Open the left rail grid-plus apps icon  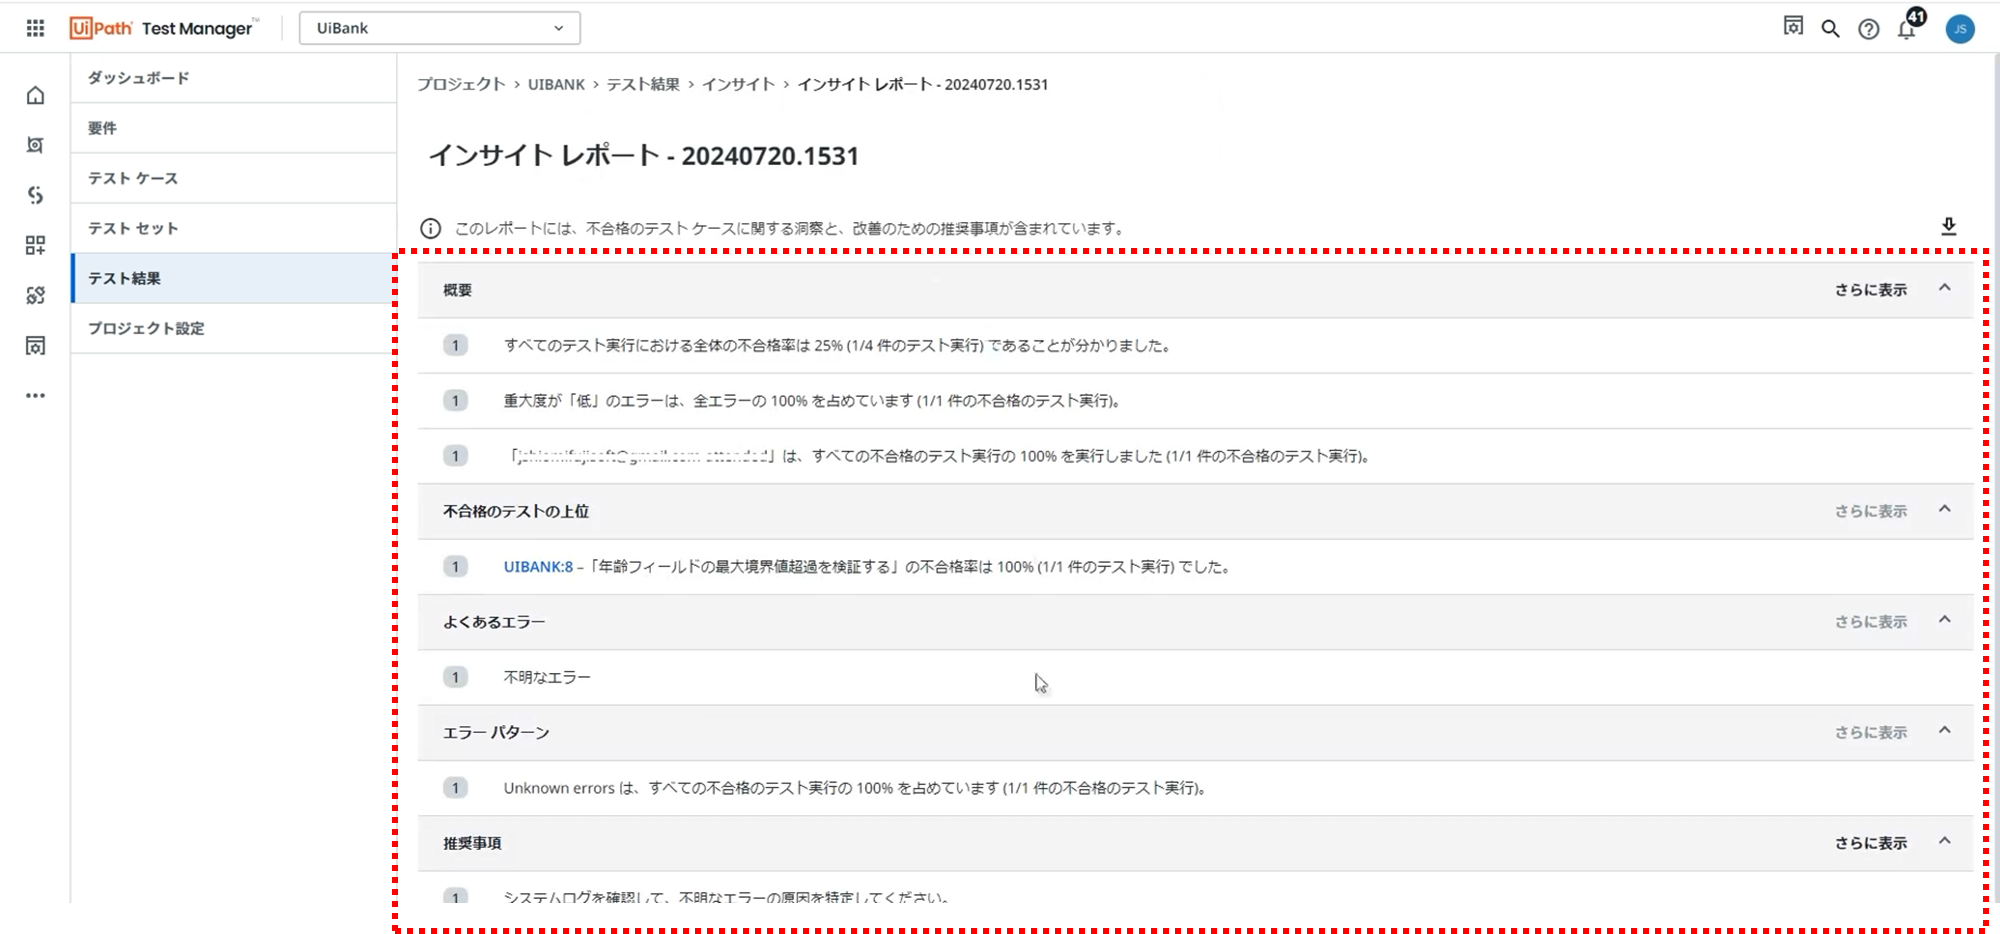35,245
